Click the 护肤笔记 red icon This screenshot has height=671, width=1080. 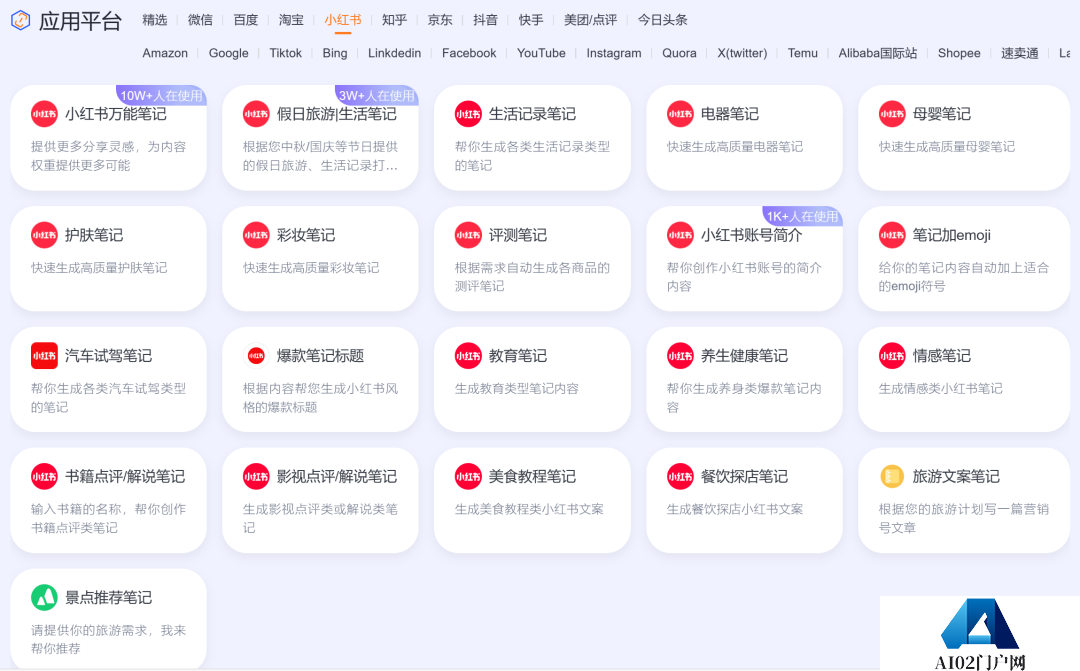[44, 235]
